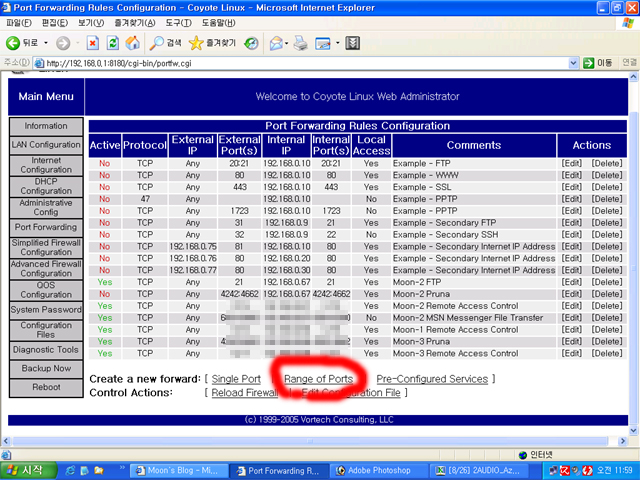The height and width of the screenshot is (480, 640).
Task: Open Search magnifier icon
Action: (x=156, y=43)
